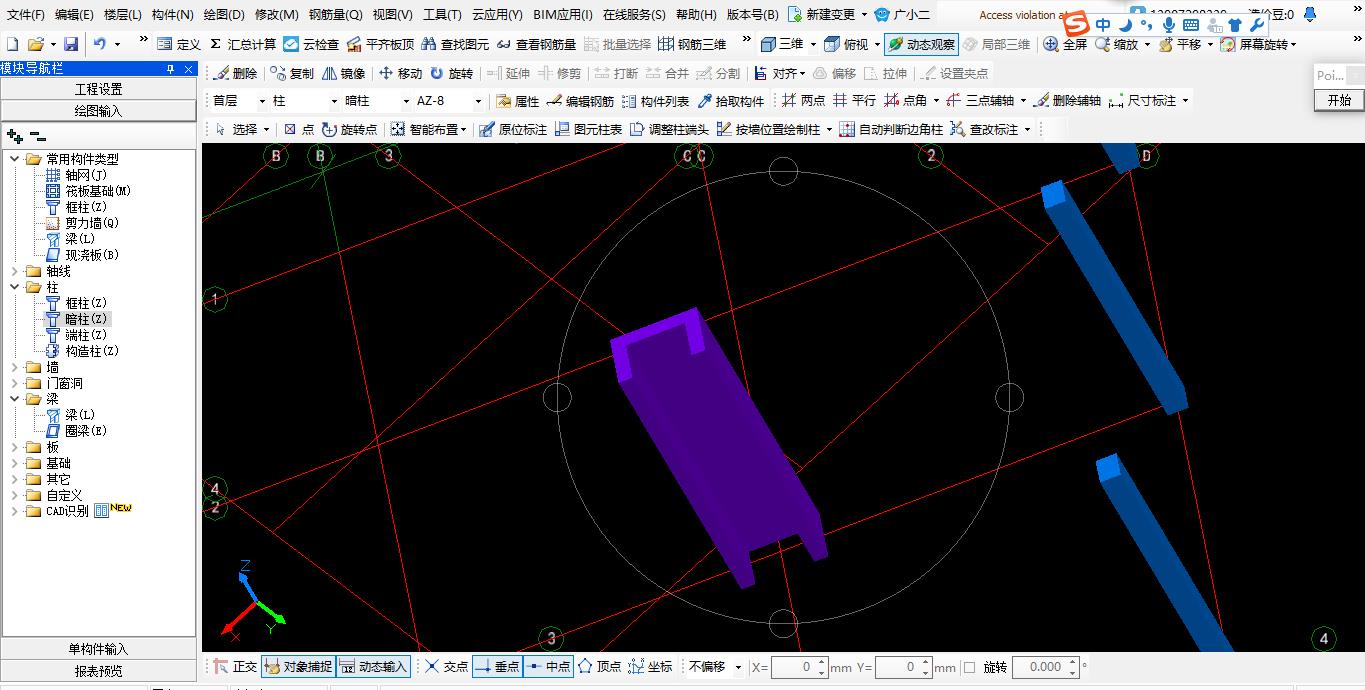Click the 绘图输入 drawing input button

point(98,111)
